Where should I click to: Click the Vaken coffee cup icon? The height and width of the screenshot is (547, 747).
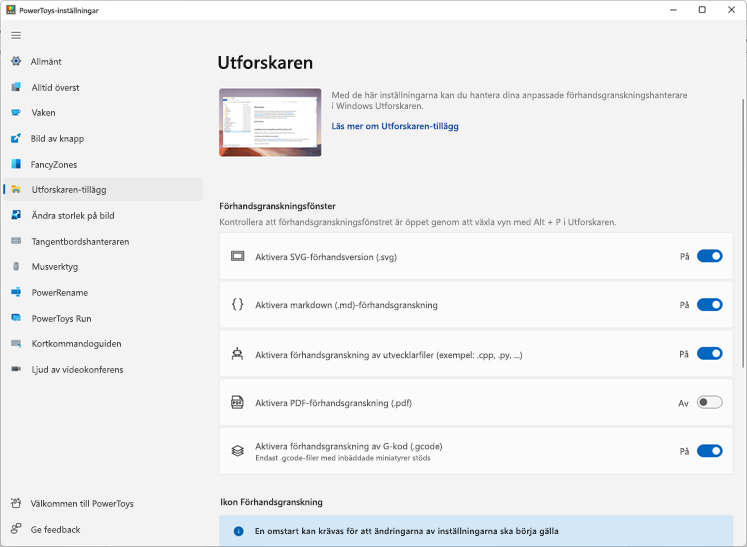coord(16,112)
